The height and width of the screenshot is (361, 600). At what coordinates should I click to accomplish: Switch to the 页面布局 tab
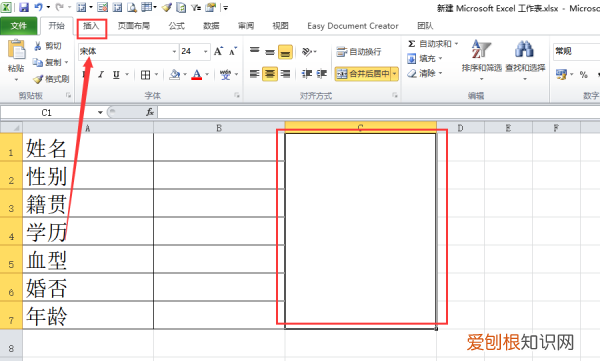click(x=134, y=26)
